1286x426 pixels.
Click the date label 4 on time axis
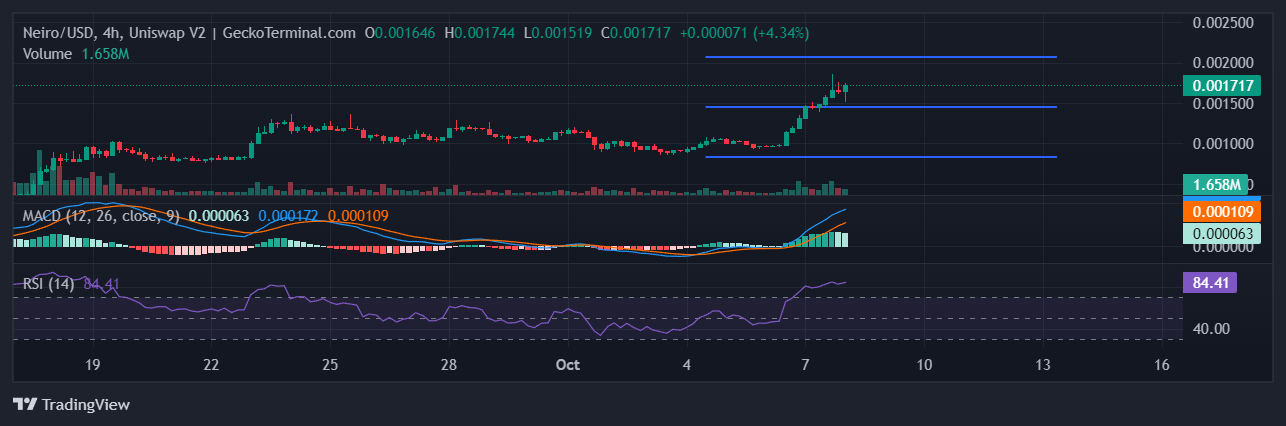tap(688, 365)
